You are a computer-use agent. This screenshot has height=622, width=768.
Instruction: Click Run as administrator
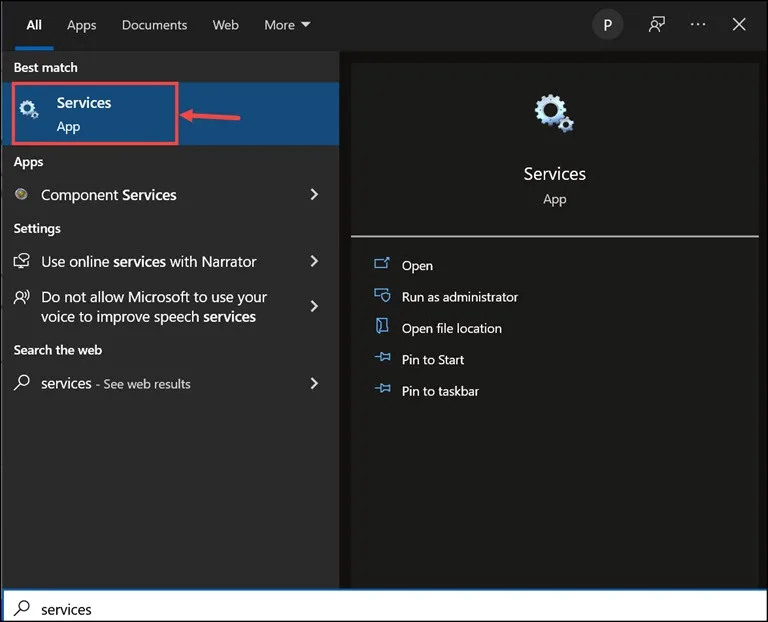coord(459,297)
